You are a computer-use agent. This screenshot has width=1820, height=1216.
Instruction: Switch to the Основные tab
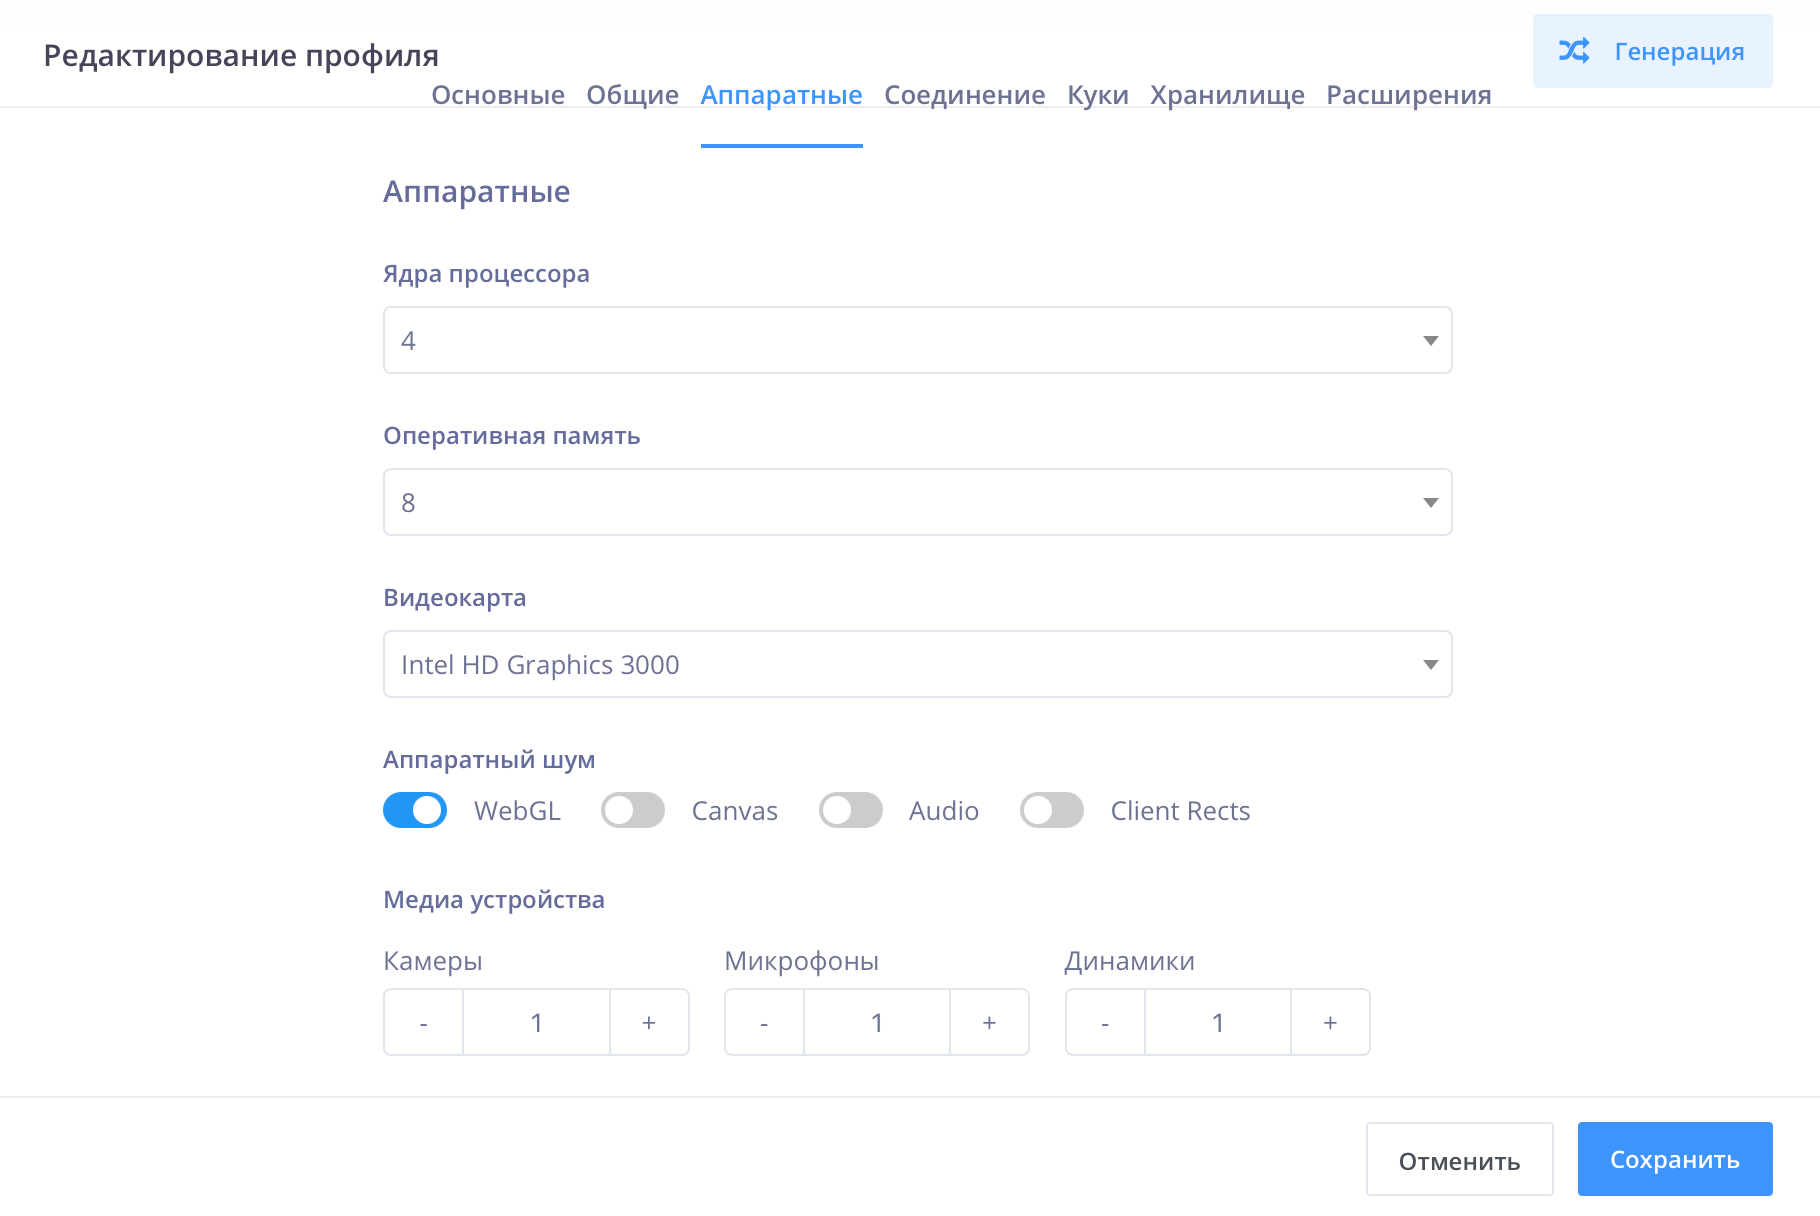498,95
